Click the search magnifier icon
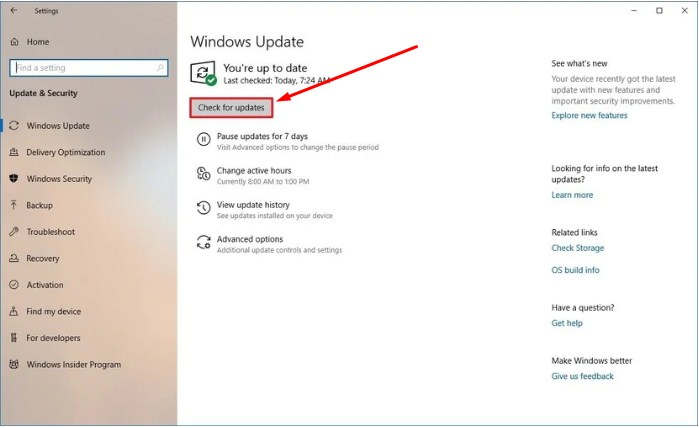The width and height of the screenshot is (699, 428). click(160, 68)
